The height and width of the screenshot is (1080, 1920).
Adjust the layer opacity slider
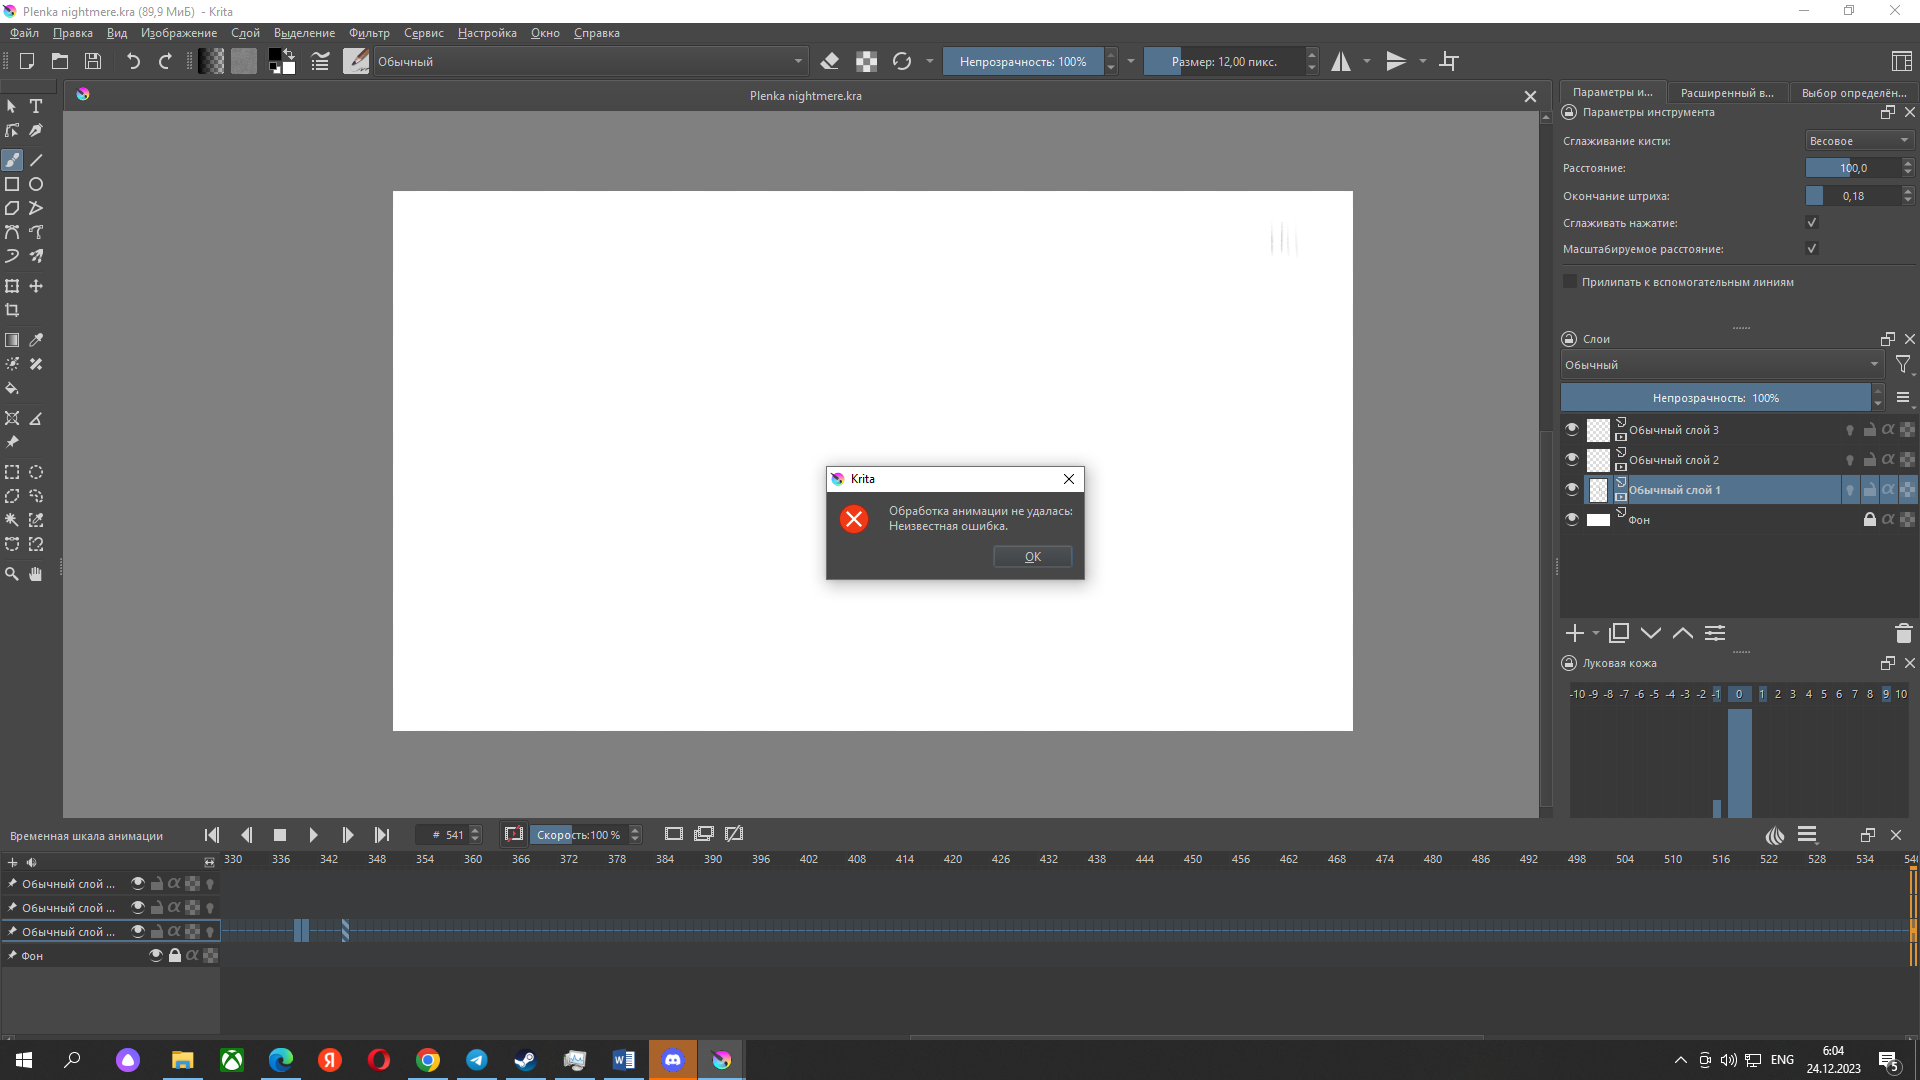click(1716, 398)
